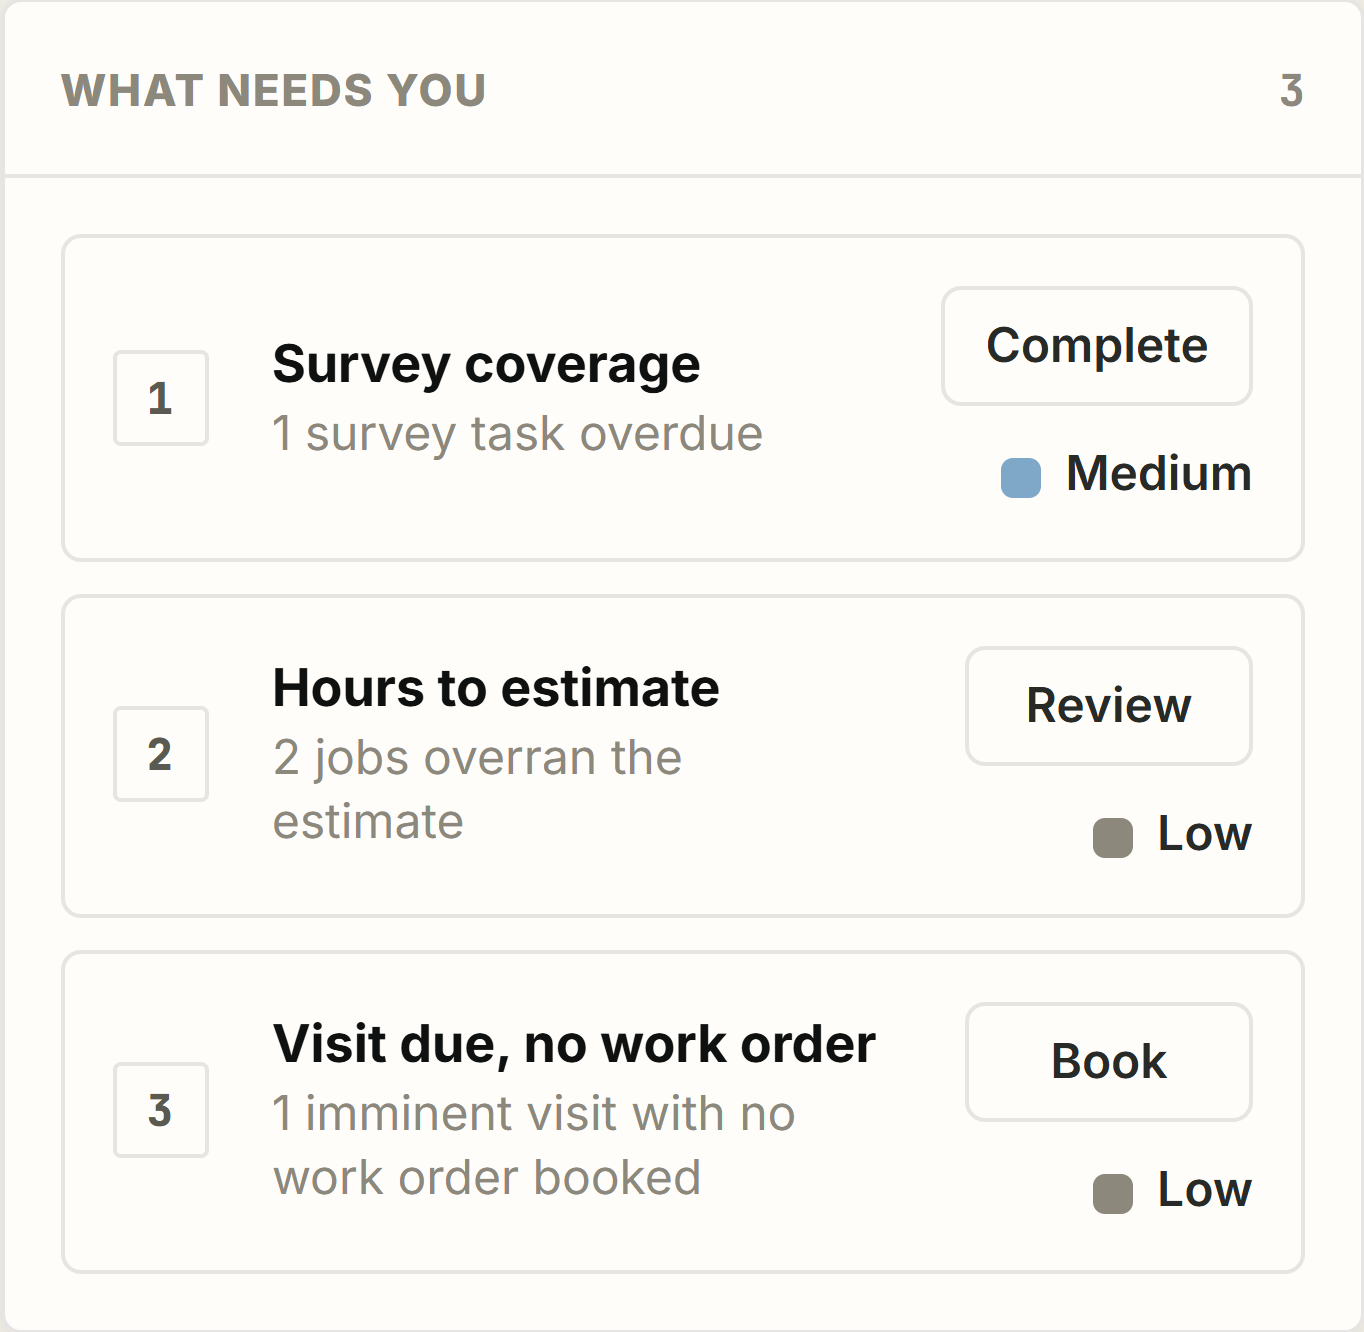Click '1 survey task overdue' text
The image size is (1364, 1332).
(x=518, y=434)
